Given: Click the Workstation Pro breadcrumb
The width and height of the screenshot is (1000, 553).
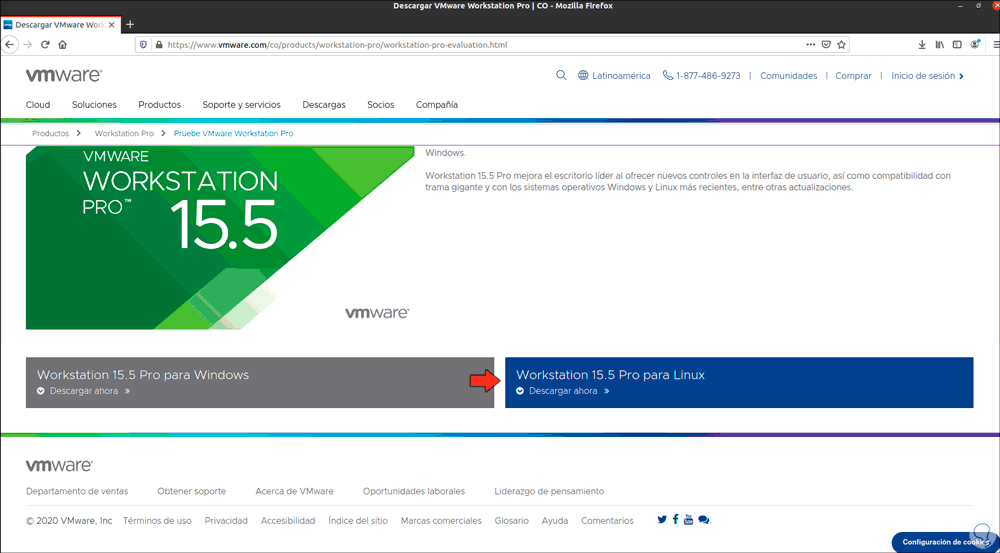Looking at the screenshot, I should tap(124, 134).
